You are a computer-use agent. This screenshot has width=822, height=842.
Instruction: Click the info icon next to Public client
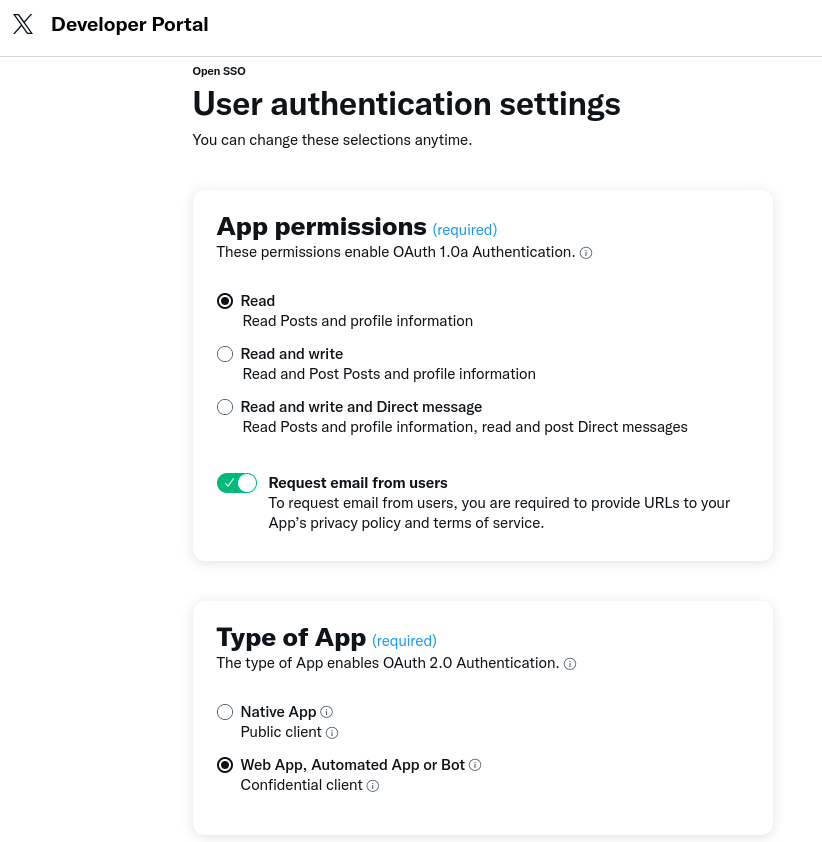click(333, 733)
